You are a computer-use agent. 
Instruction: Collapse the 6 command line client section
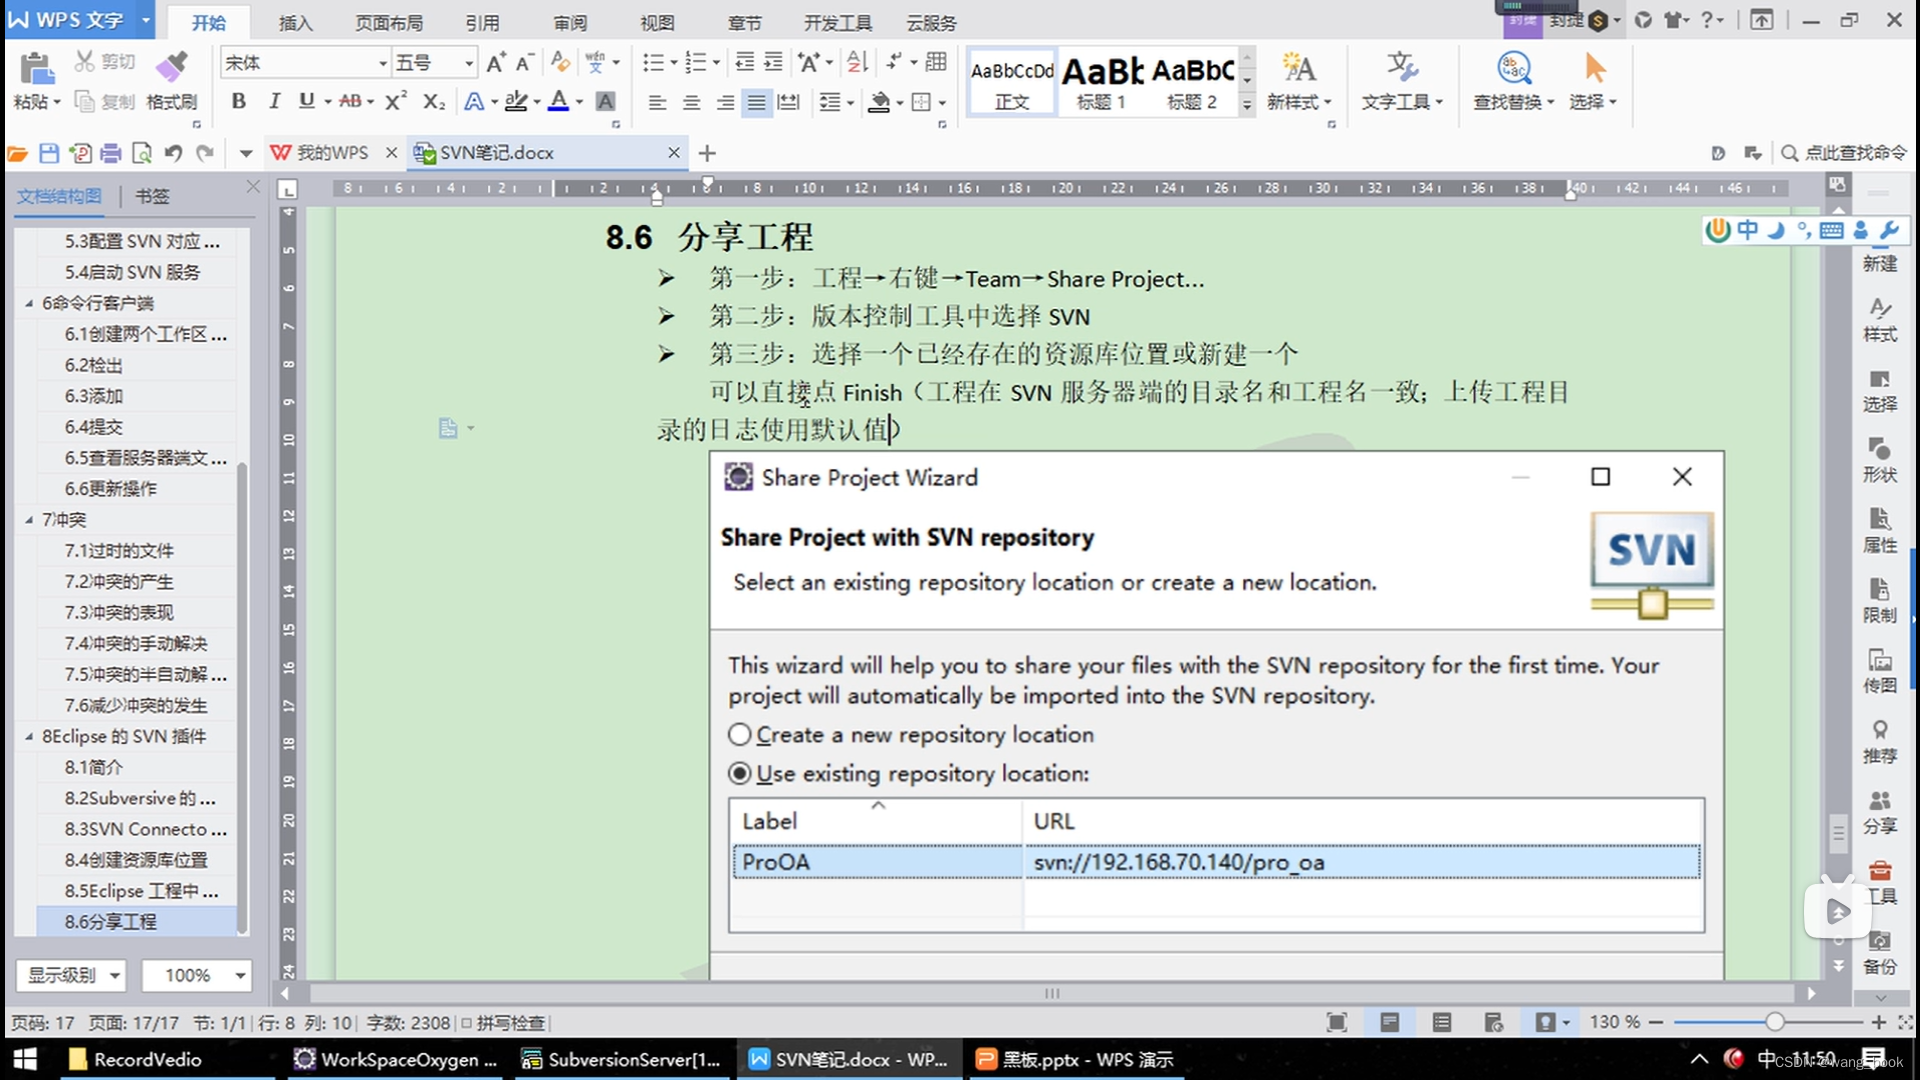click(x=29, y=303)
